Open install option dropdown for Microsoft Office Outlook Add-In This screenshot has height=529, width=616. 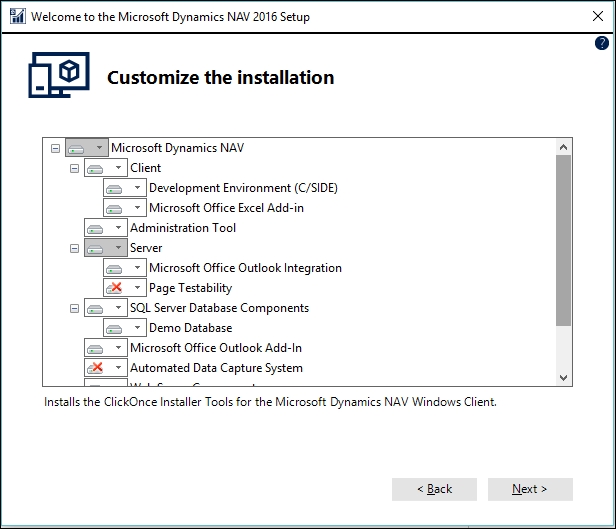coord(118,348)
